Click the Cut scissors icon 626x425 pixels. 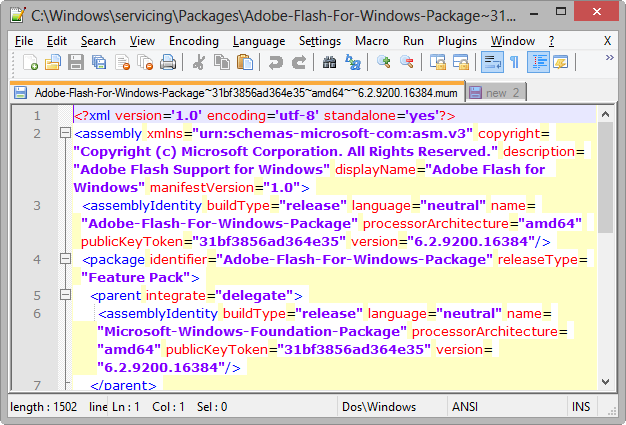[x=199, y=63]
